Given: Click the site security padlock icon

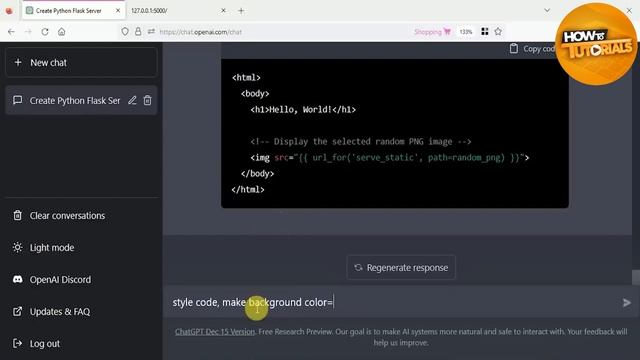Looking at the screenshot, I should [x=138, y=31].
